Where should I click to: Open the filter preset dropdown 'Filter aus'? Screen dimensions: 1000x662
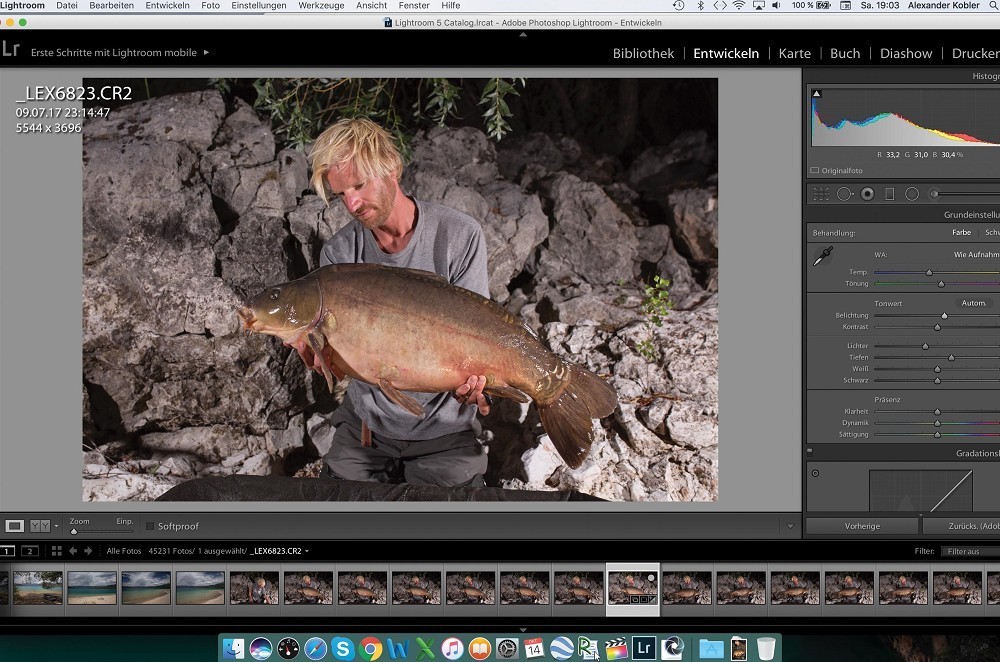970,551
